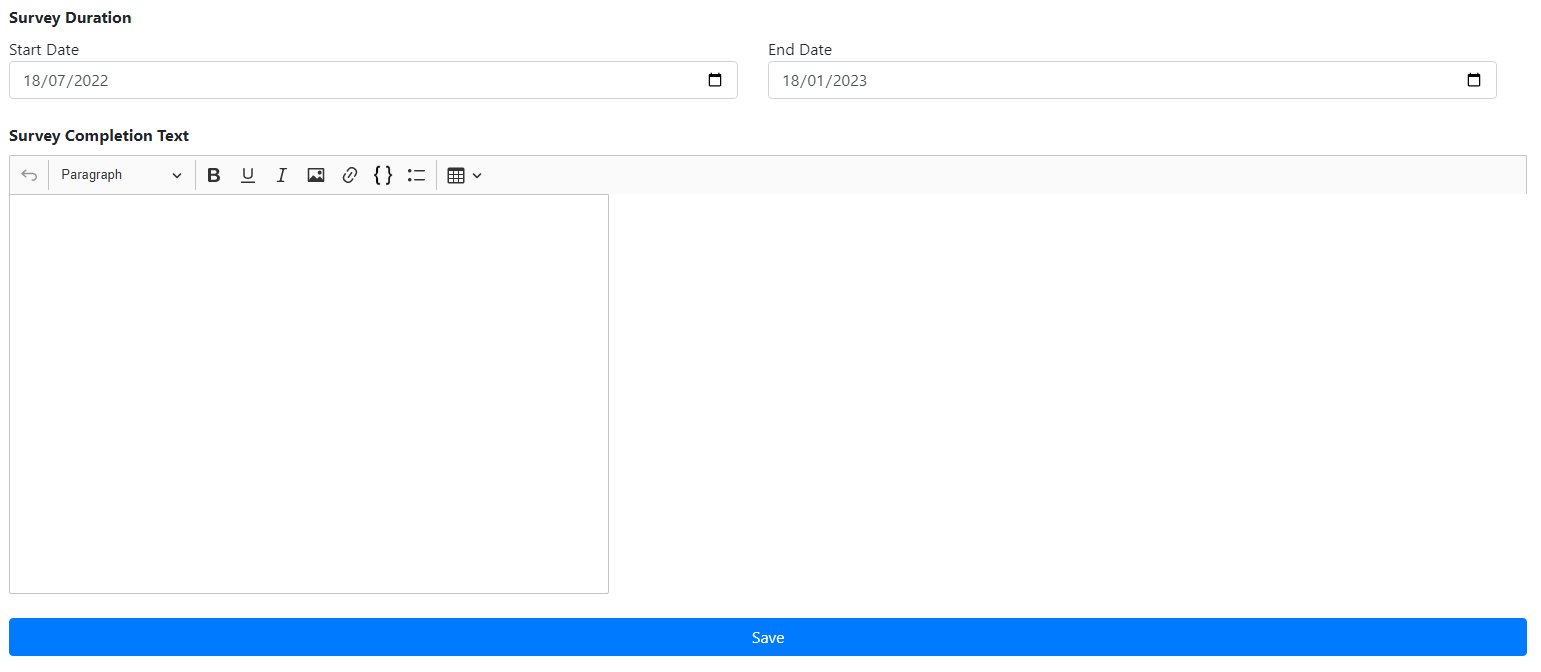Toggle the bulleted list icon
Viewport: 1541px width, 672px height.
pyautogui.click(x=417, y=175)
